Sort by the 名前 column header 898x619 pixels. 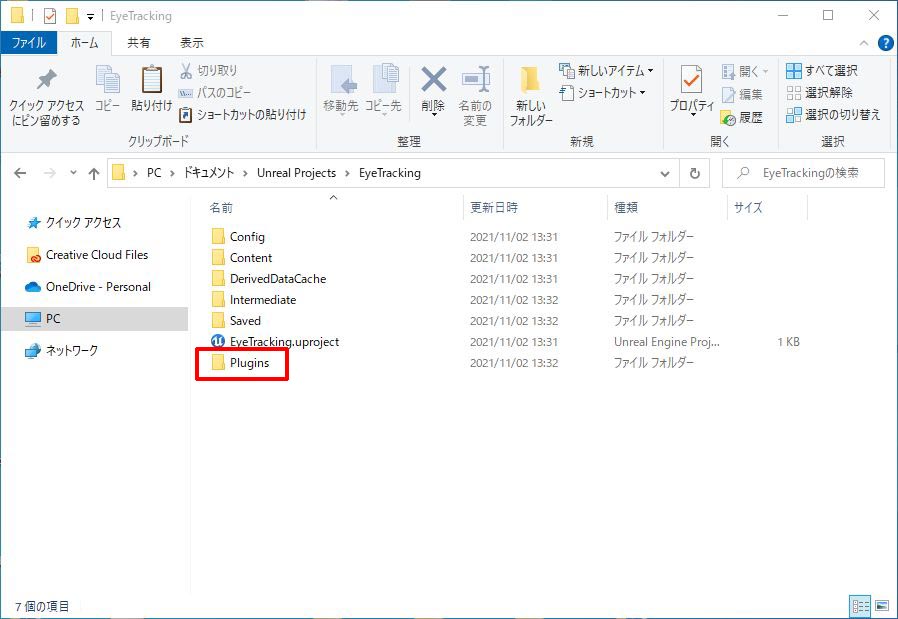220,208
